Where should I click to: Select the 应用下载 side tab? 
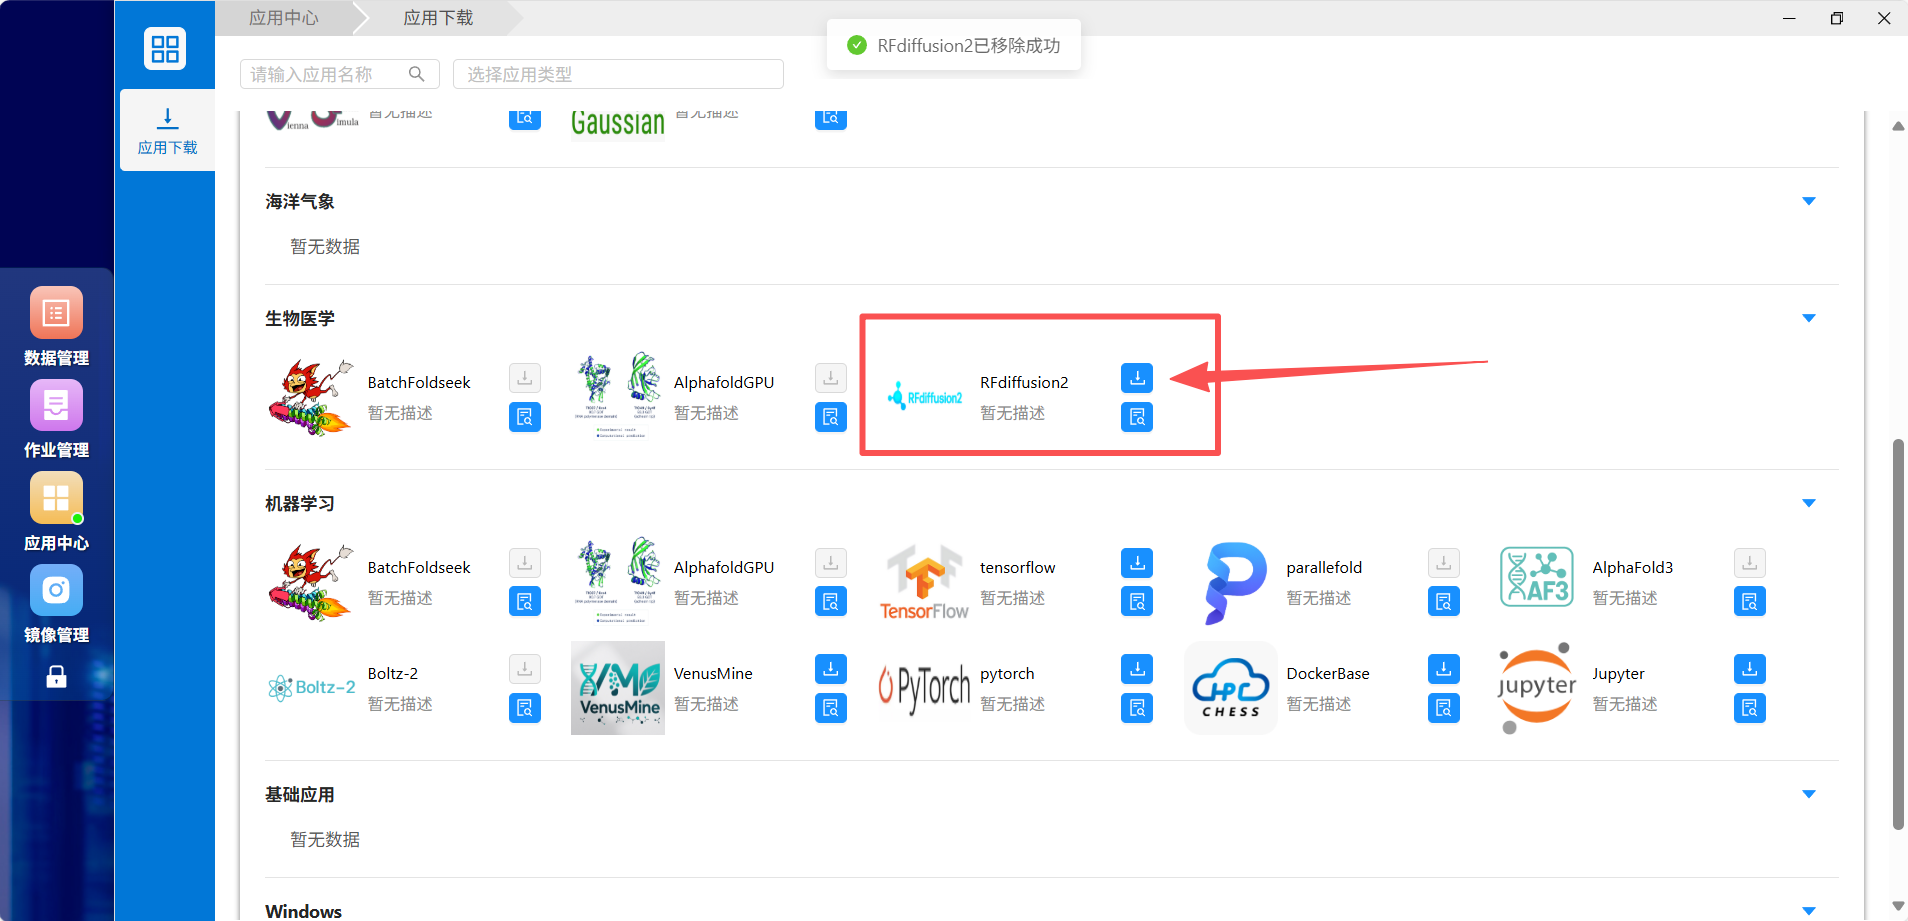coord(167,131)
